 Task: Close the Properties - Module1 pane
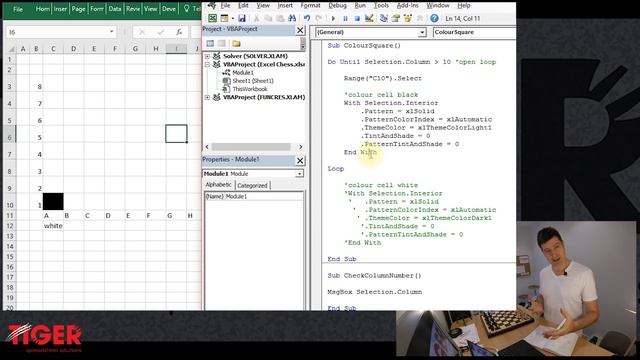(x=300, y=160)
